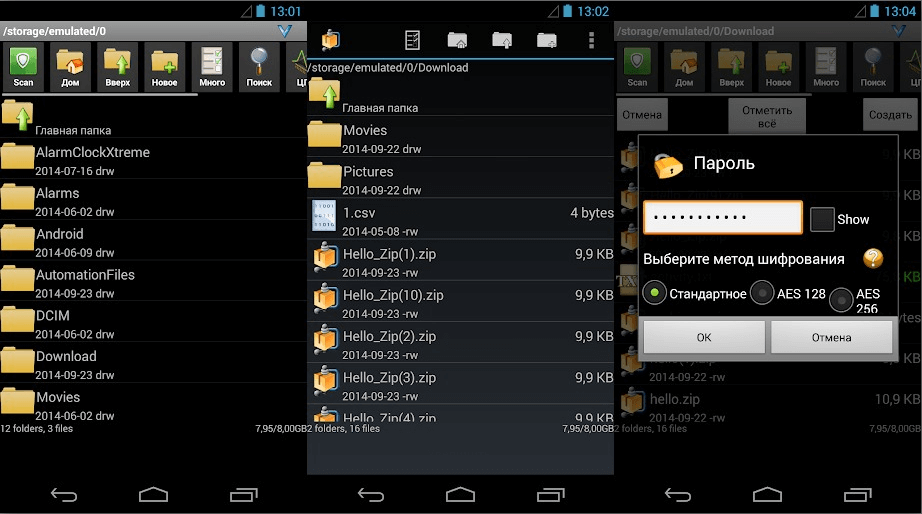This screenshot has height=514, width=922.
Task: Tap the Scan icon in the left screen toolbar
Action: point(23,66)
